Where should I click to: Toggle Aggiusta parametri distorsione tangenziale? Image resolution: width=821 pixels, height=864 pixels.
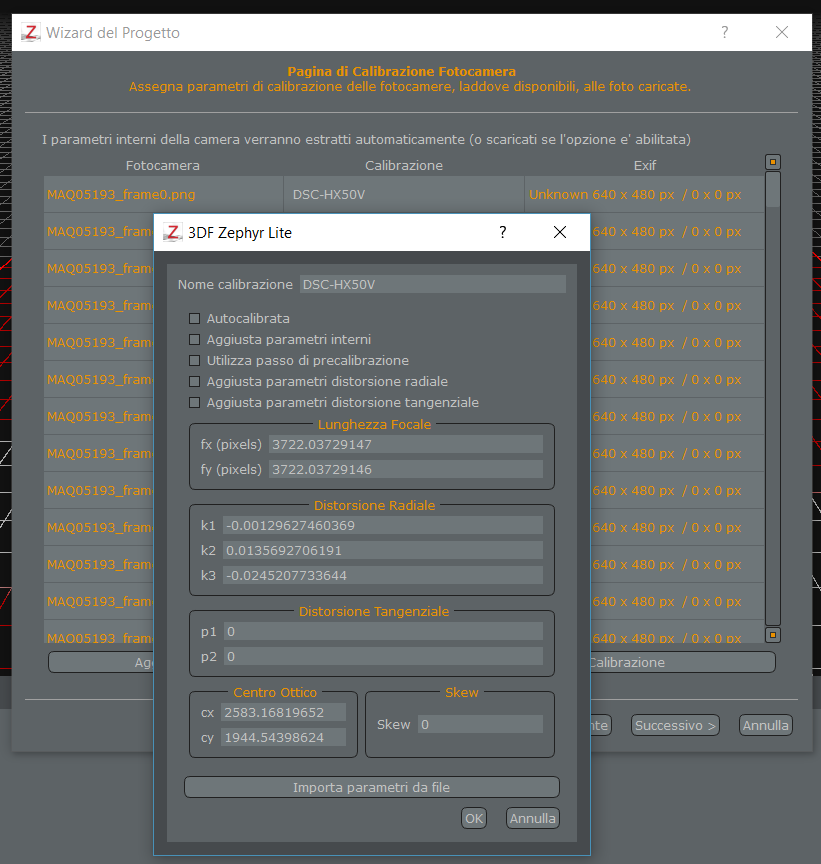tap(195, 402)
